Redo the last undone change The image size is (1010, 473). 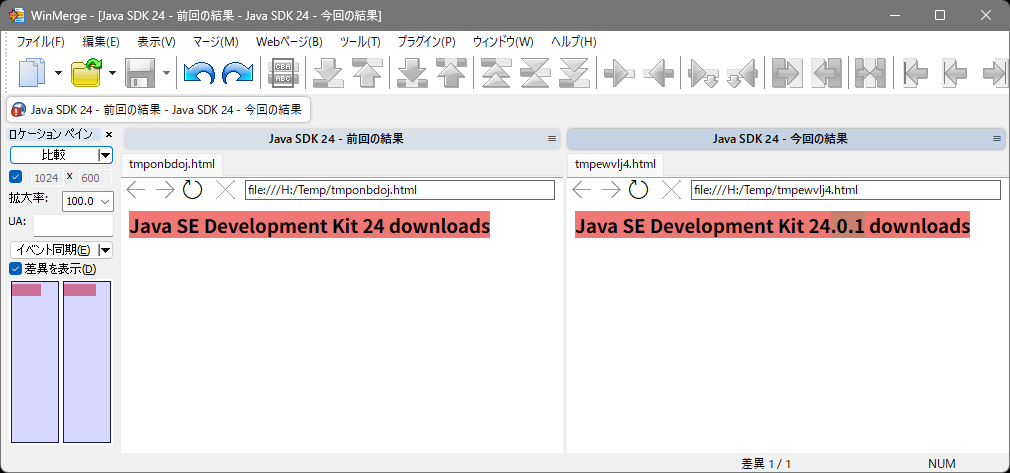[x=238, y=73]
